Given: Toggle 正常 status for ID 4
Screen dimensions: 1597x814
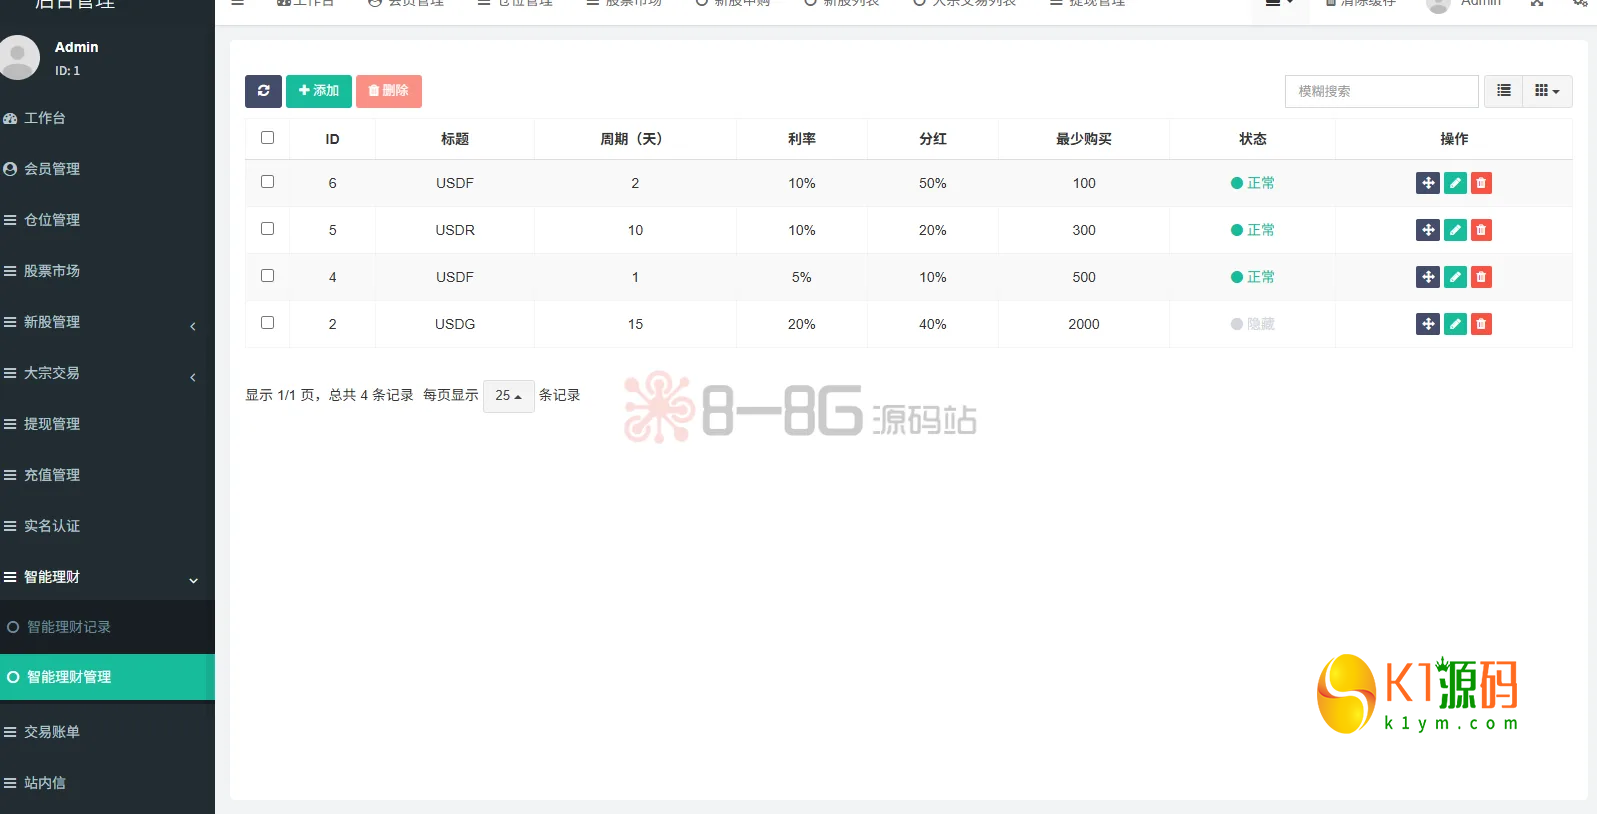Looking at the screenshot, I should point(1253,277).
